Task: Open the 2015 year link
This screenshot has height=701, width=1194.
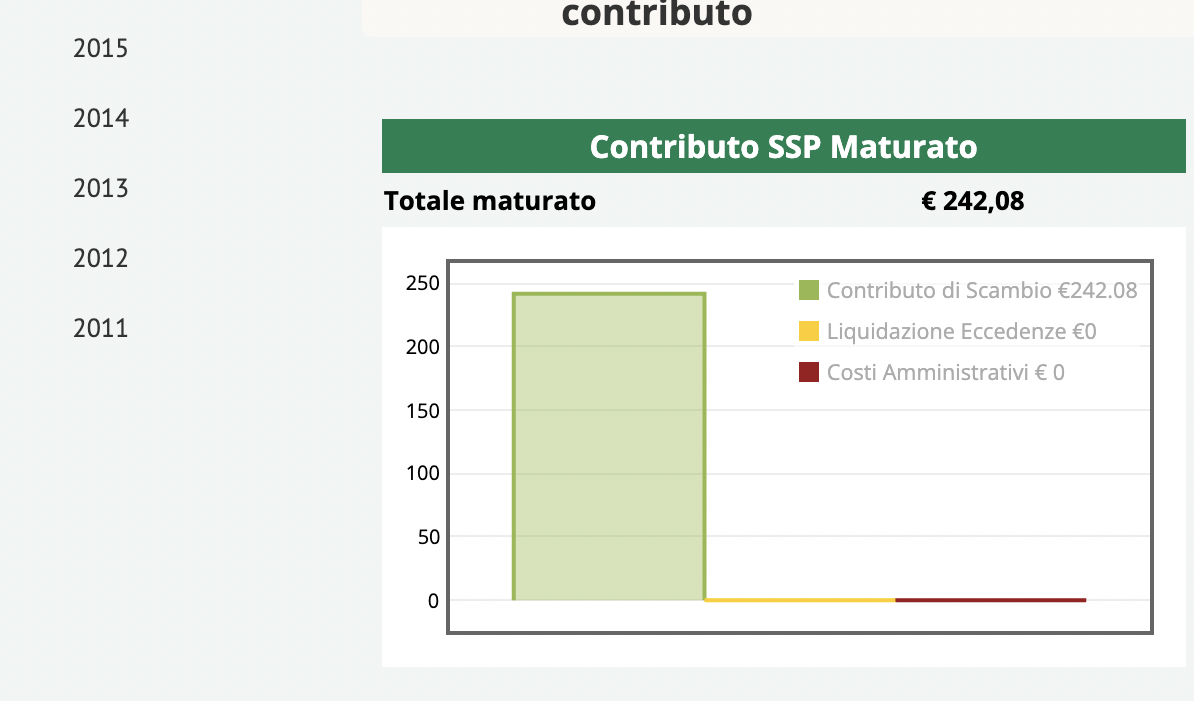Action: click(x=100, y=48)
